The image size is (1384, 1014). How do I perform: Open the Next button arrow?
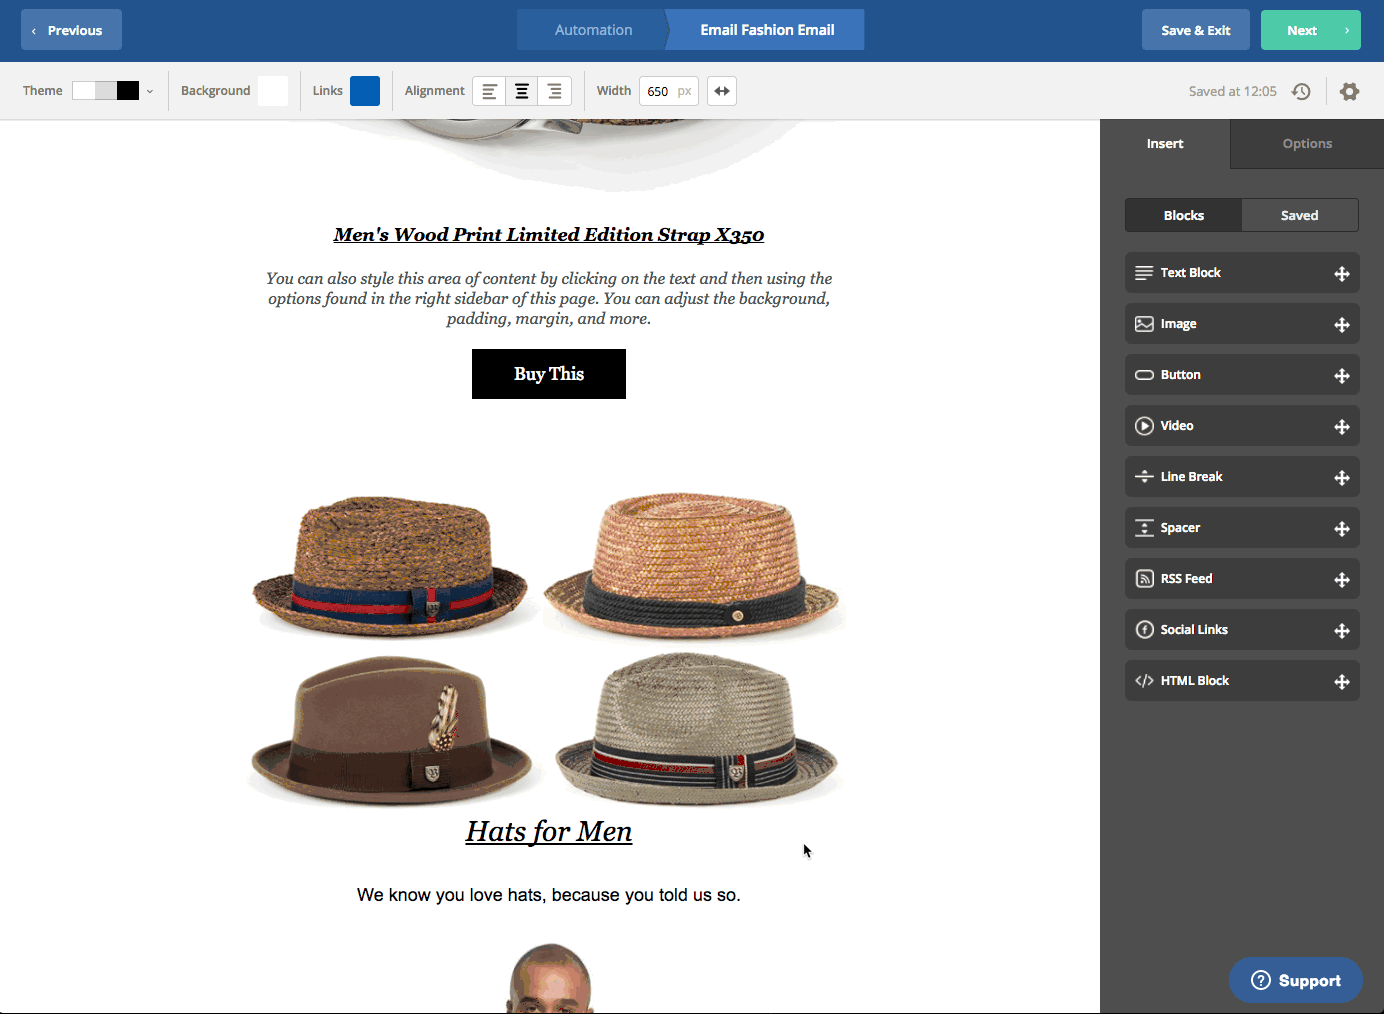pyautogui.click(x=1346, y=30)
